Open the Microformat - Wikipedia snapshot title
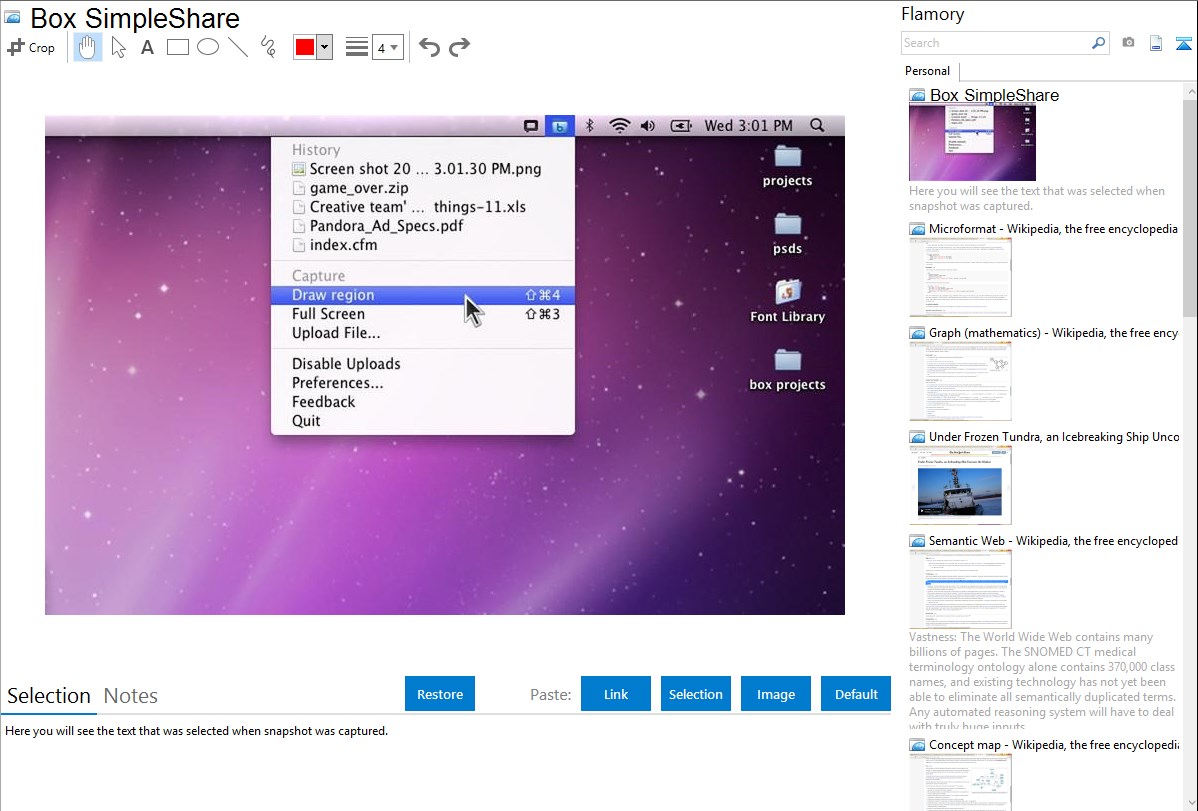Viewport: 1198px width, 811px height. click(1054, 229)
